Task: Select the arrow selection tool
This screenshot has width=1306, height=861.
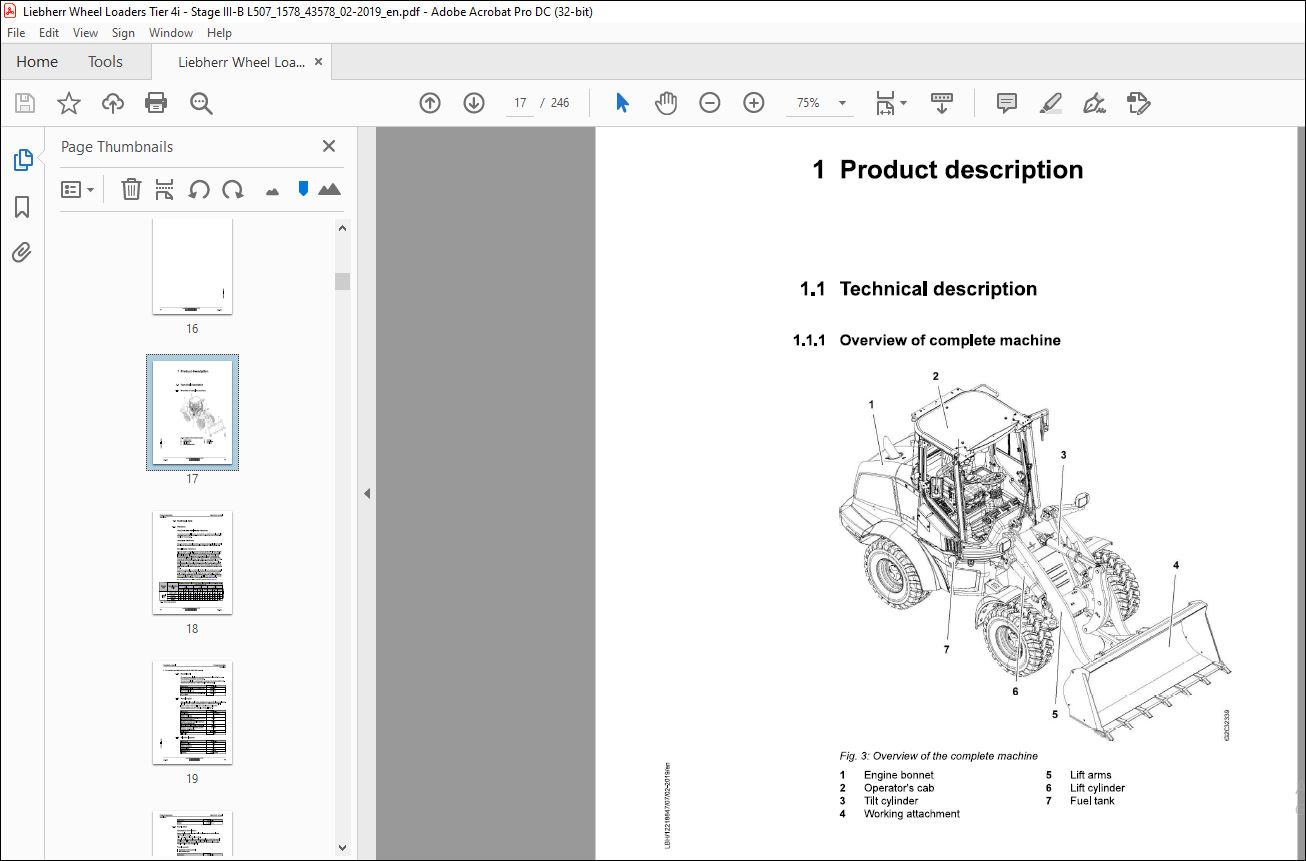Action: tap(622, 103)
